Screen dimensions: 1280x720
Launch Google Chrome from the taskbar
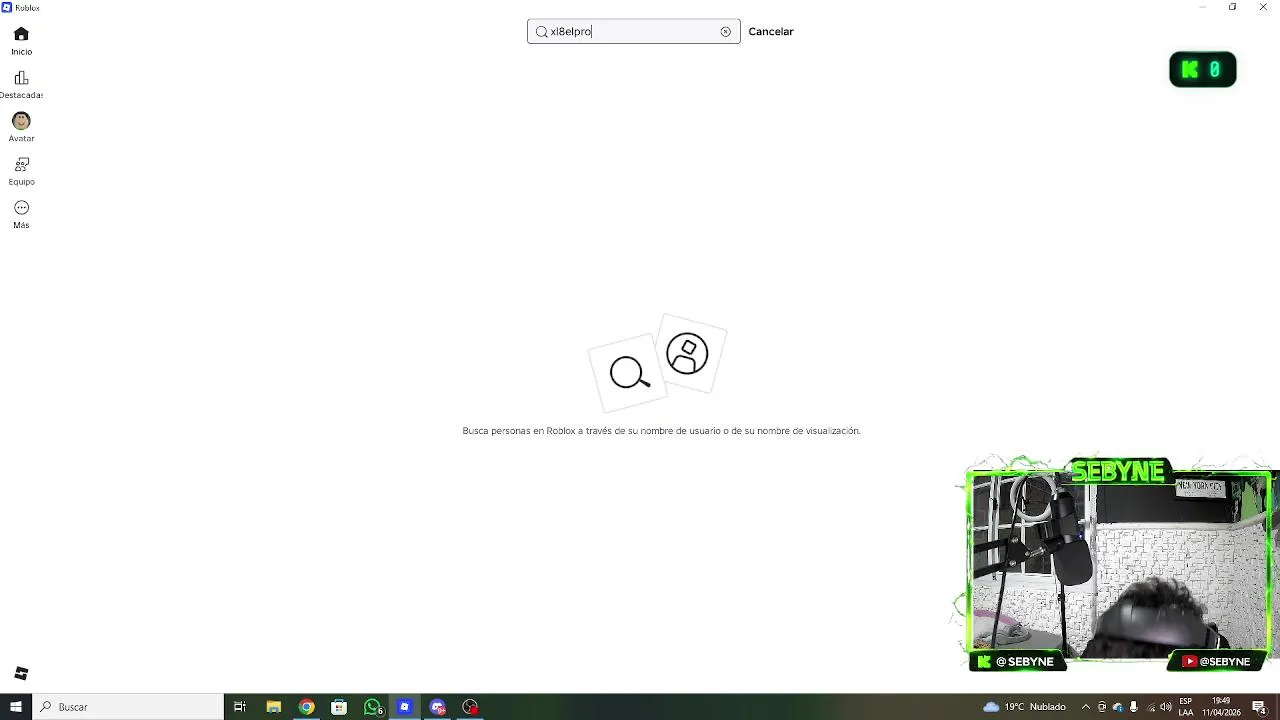click(306, 707)
